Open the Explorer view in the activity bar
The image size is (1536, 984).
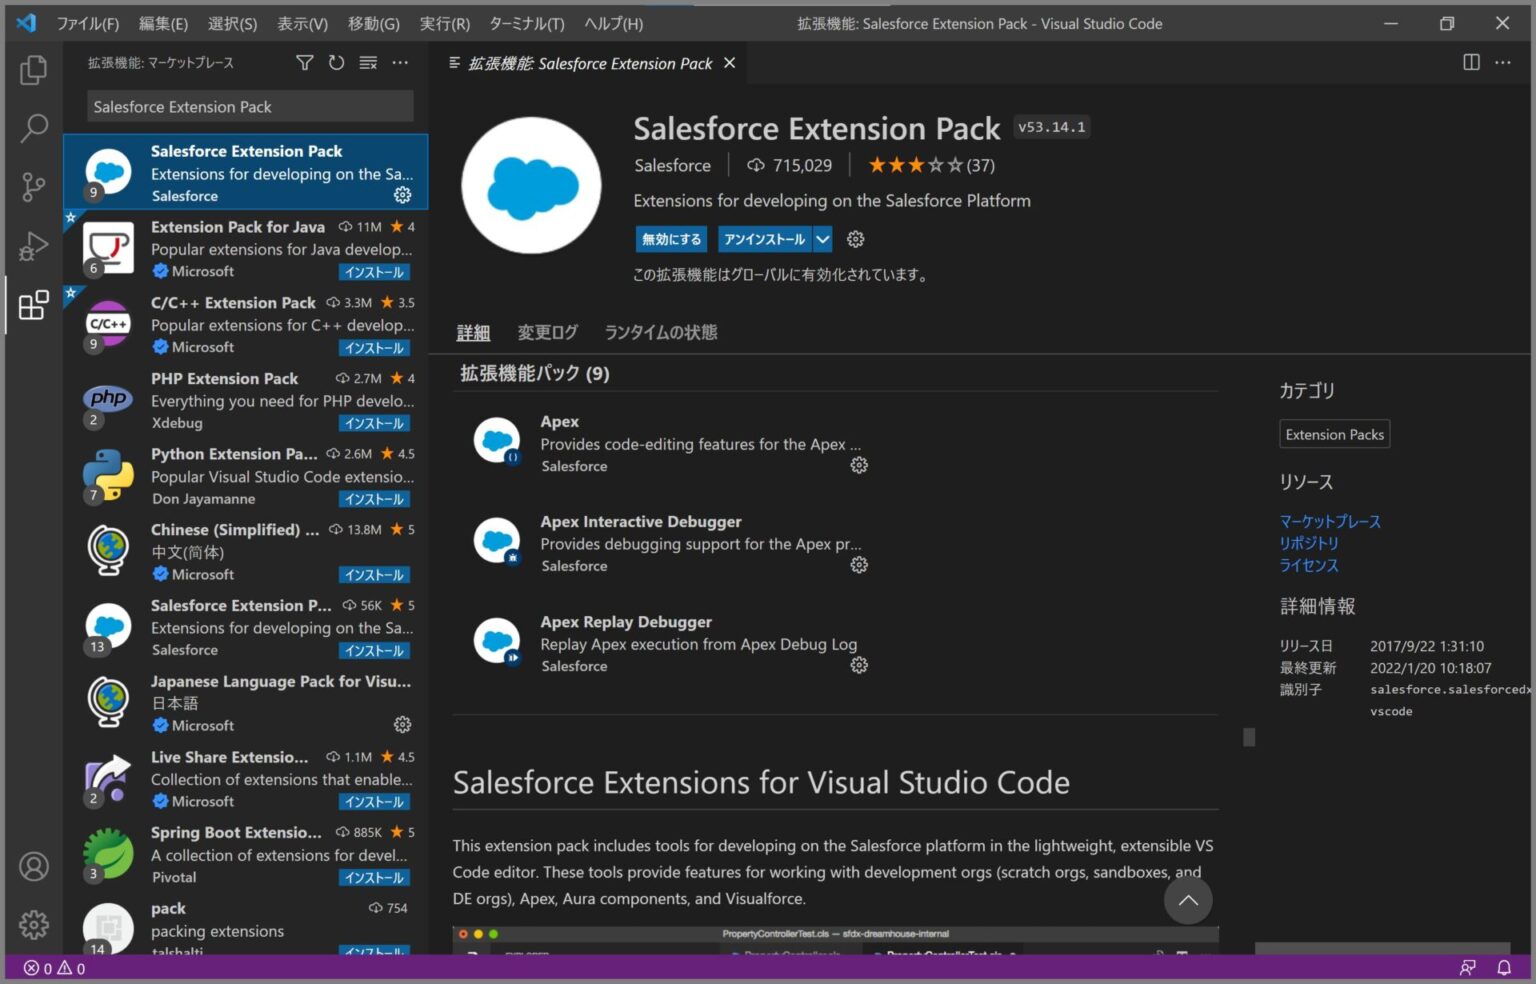34,70
